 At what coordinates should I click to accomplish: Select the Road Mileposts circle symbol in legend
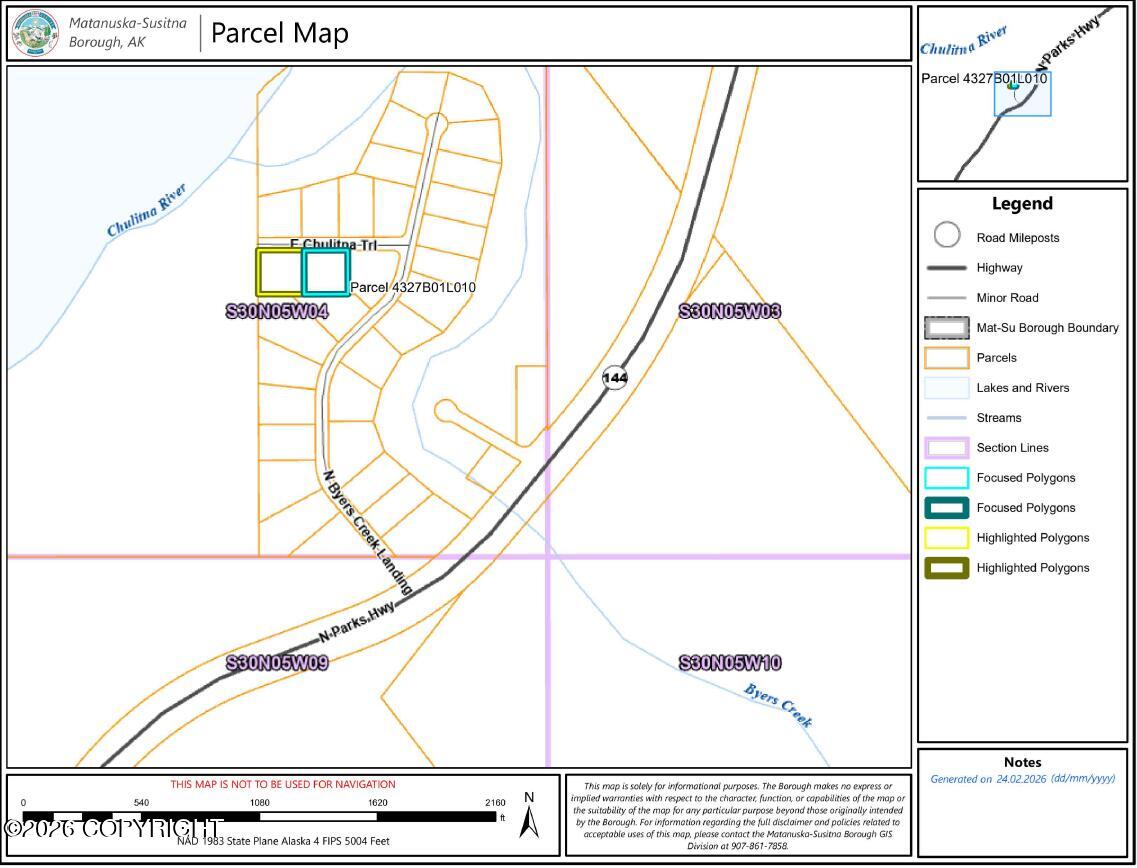(946, 237)
